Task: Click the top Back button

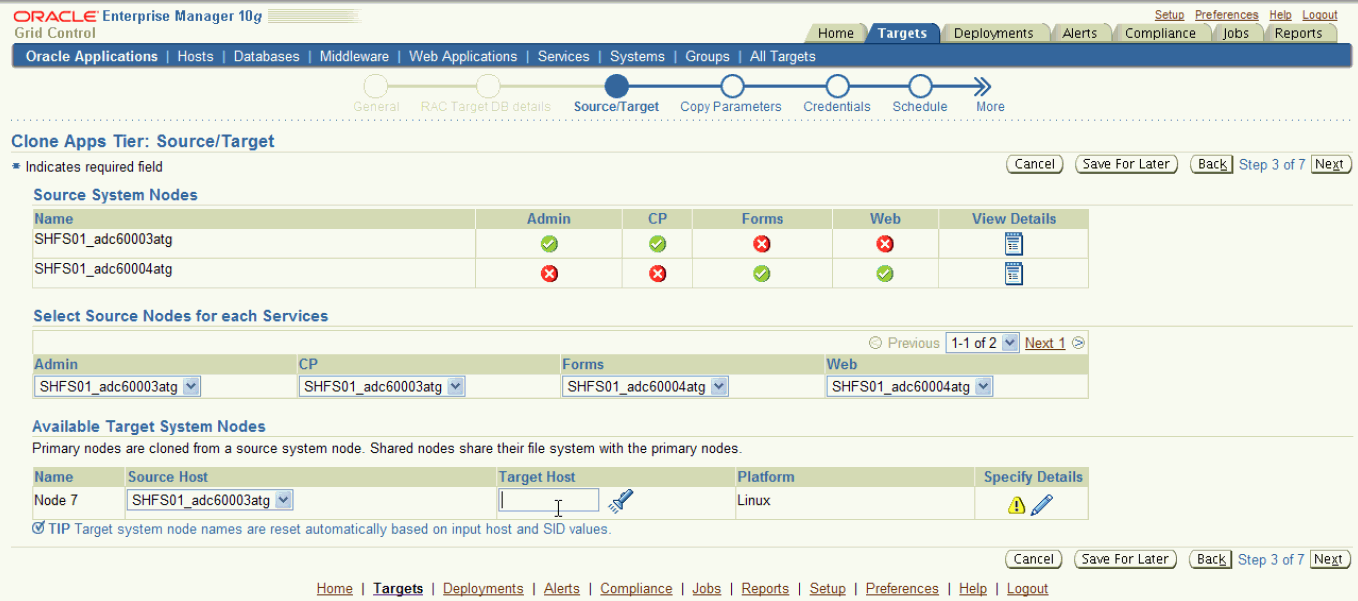Action: click(x=1212, y=164)
